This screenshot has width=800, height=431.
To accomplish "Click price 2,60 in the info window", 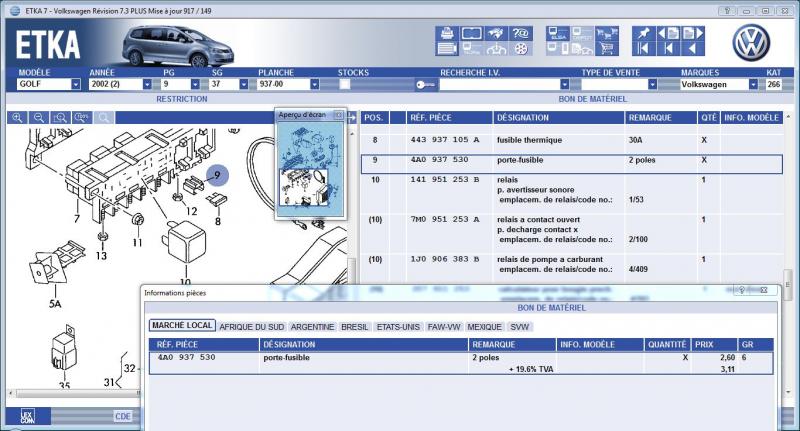I will [727, 358].
